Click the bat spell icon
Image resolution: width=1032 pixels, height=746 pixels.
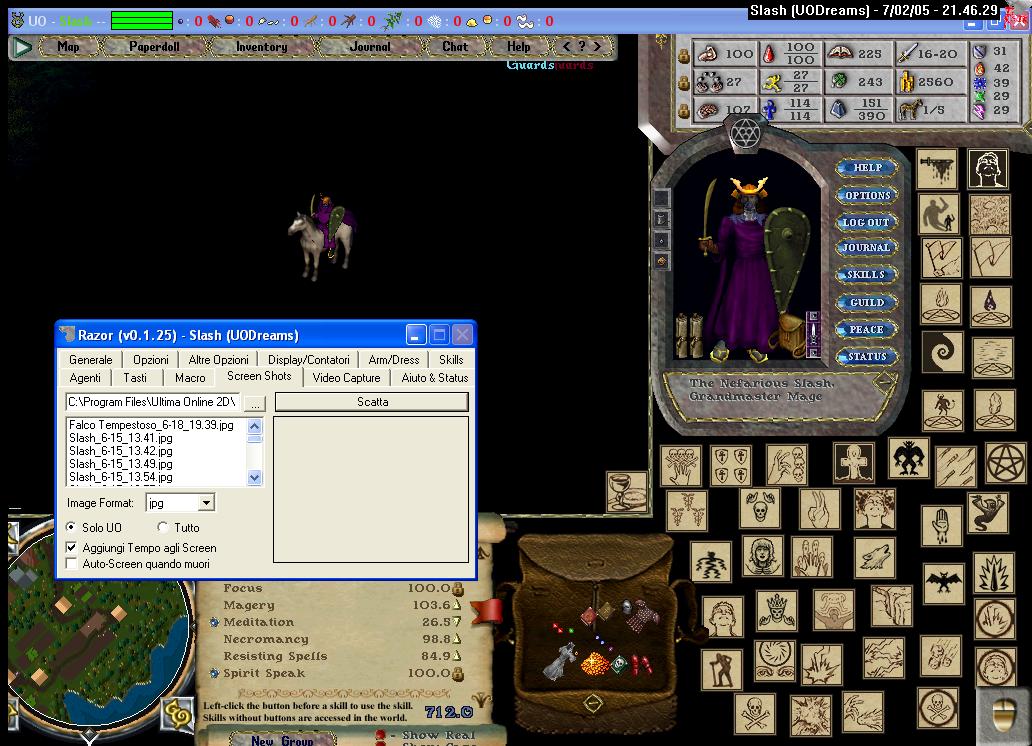[943, 581]
